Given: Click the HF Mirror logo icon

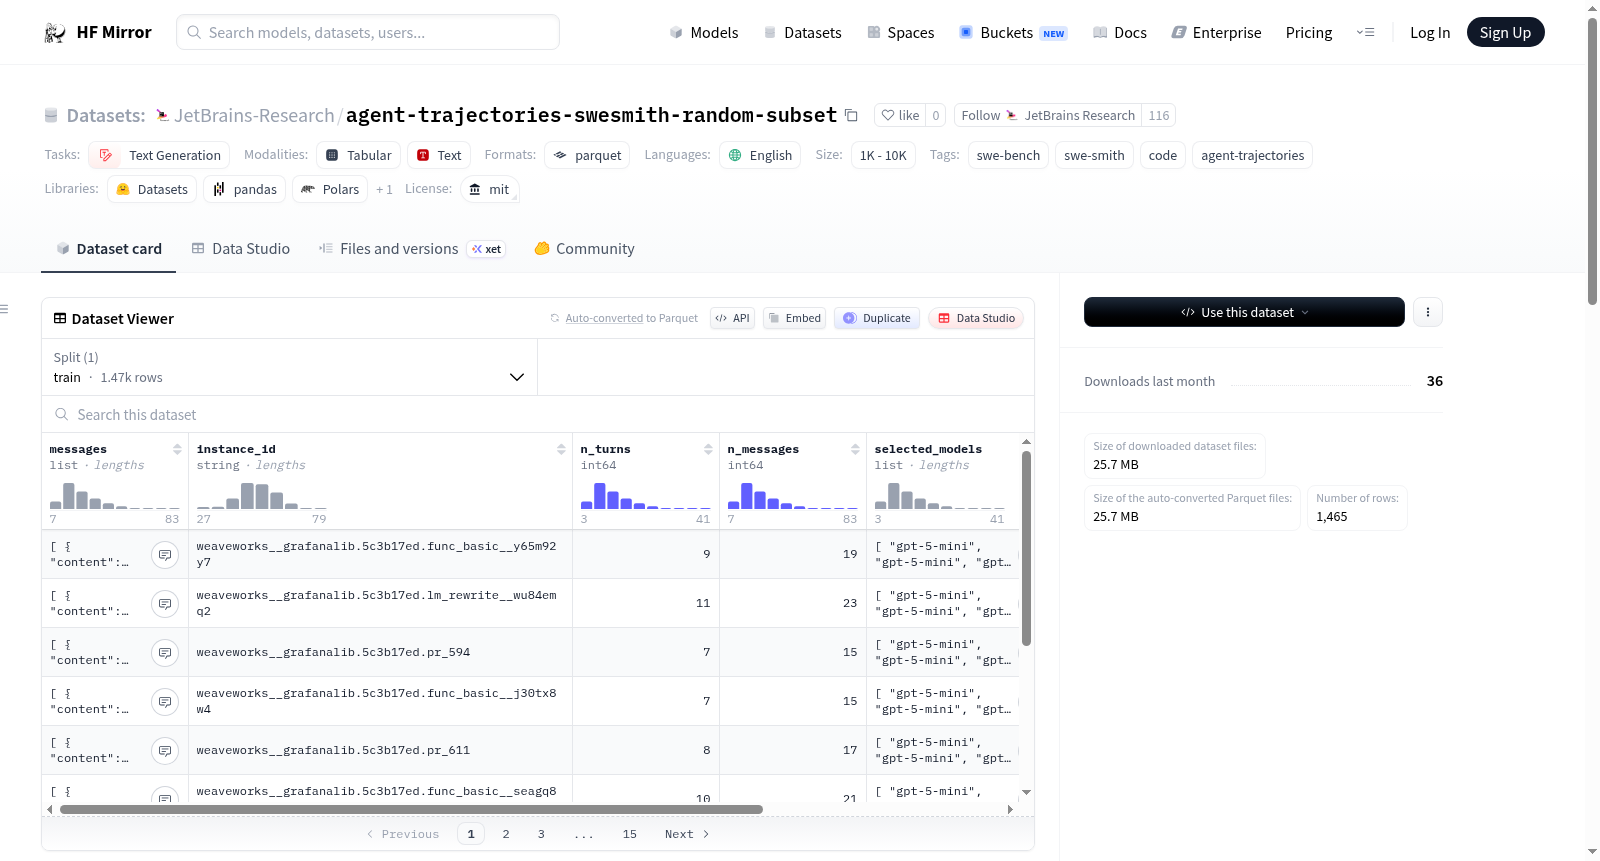Looking at the screenshot, I should tap(55, 33).
